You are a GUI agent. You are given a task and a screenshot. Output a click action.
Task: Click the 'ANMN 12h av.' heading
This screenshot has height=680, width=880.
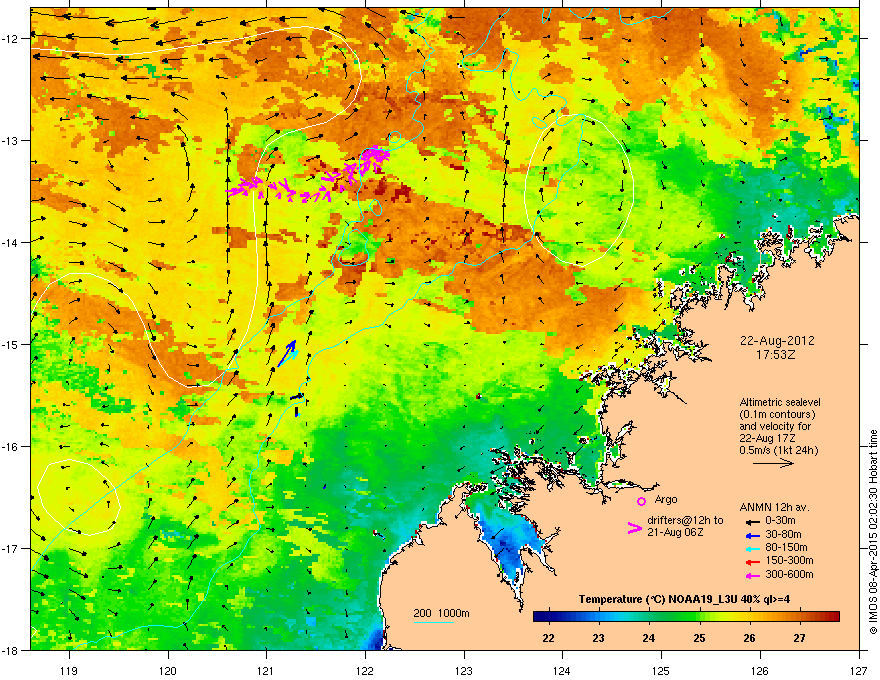click(774, 507)
